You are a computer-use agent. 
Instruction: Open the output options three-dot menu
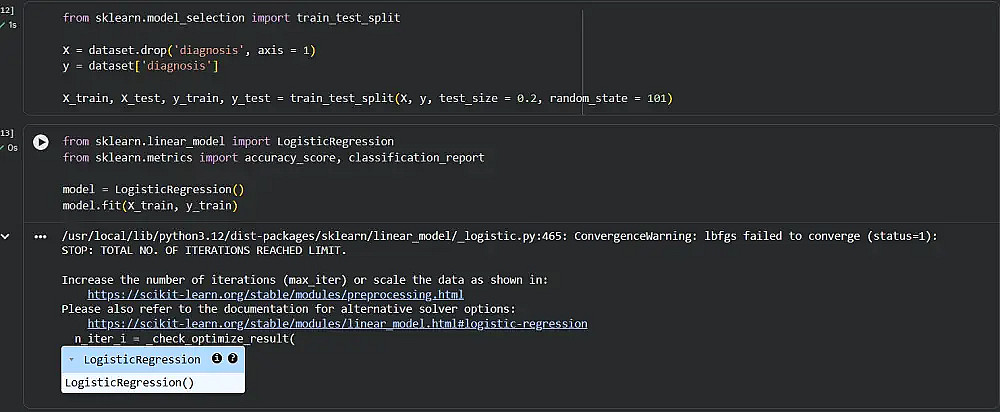pyautogui.click(x=40, y=237)
